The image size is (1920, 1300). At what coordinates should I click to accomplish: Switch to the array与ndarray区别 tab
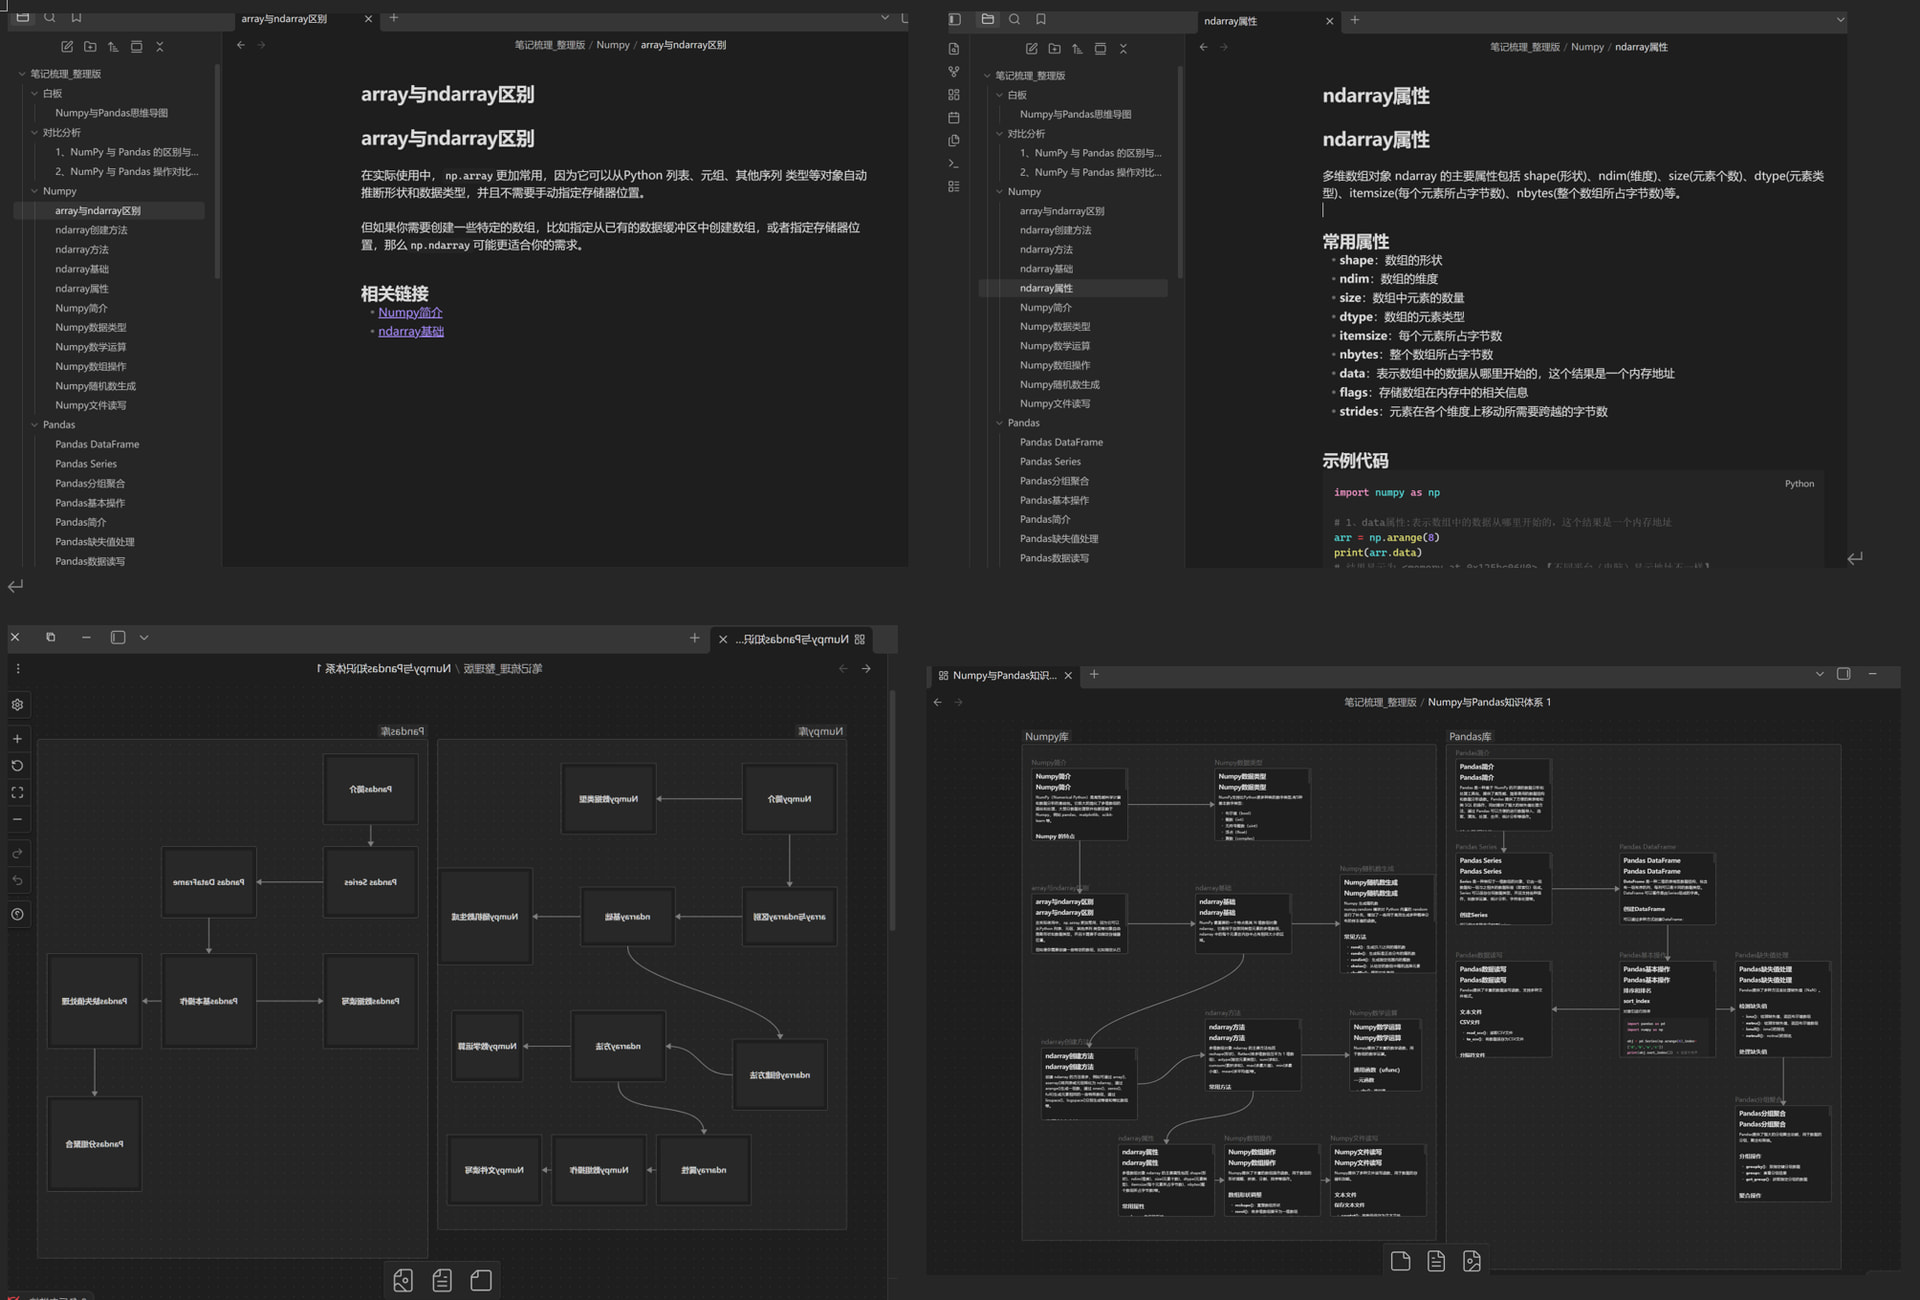pos(285,19)
